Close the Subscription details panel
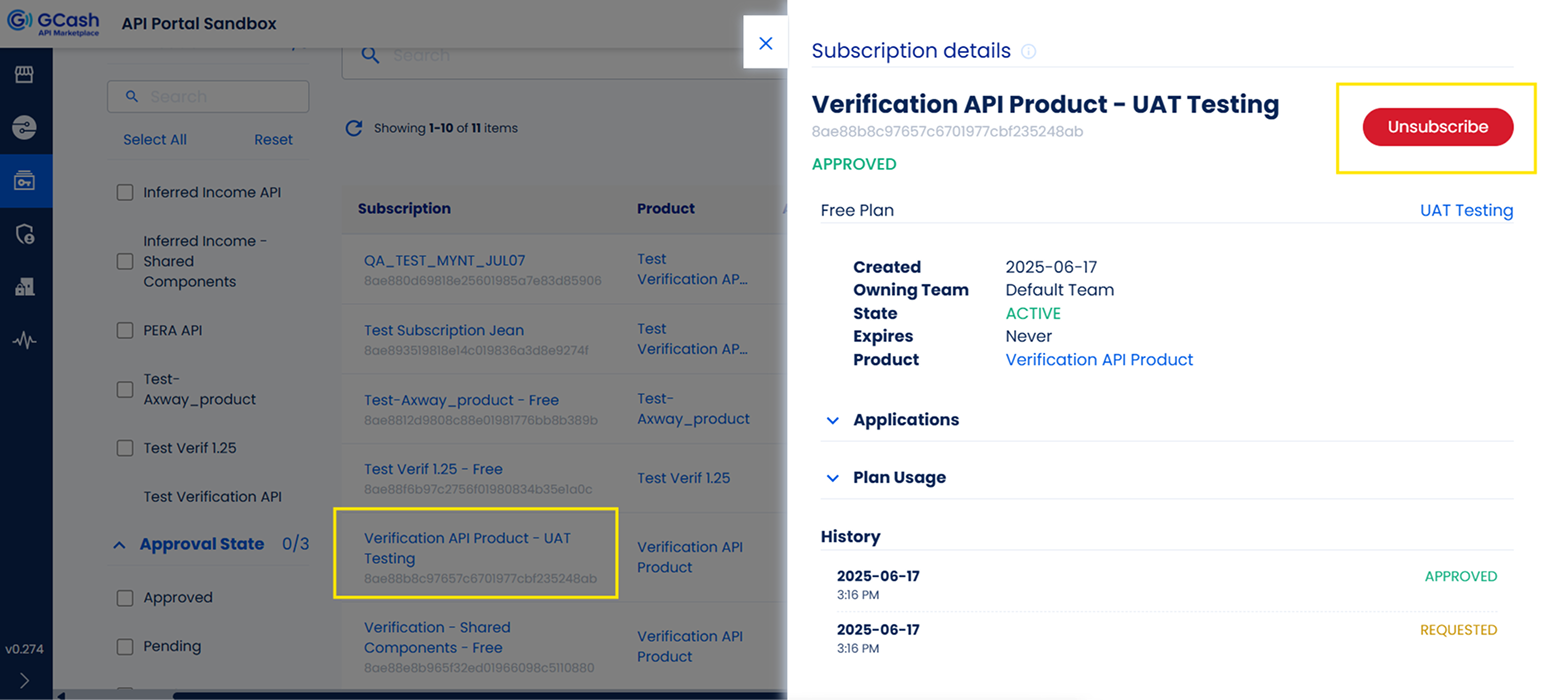Image resolution: width=1552 pixels, height=700 pixels. tap(766, 43)
